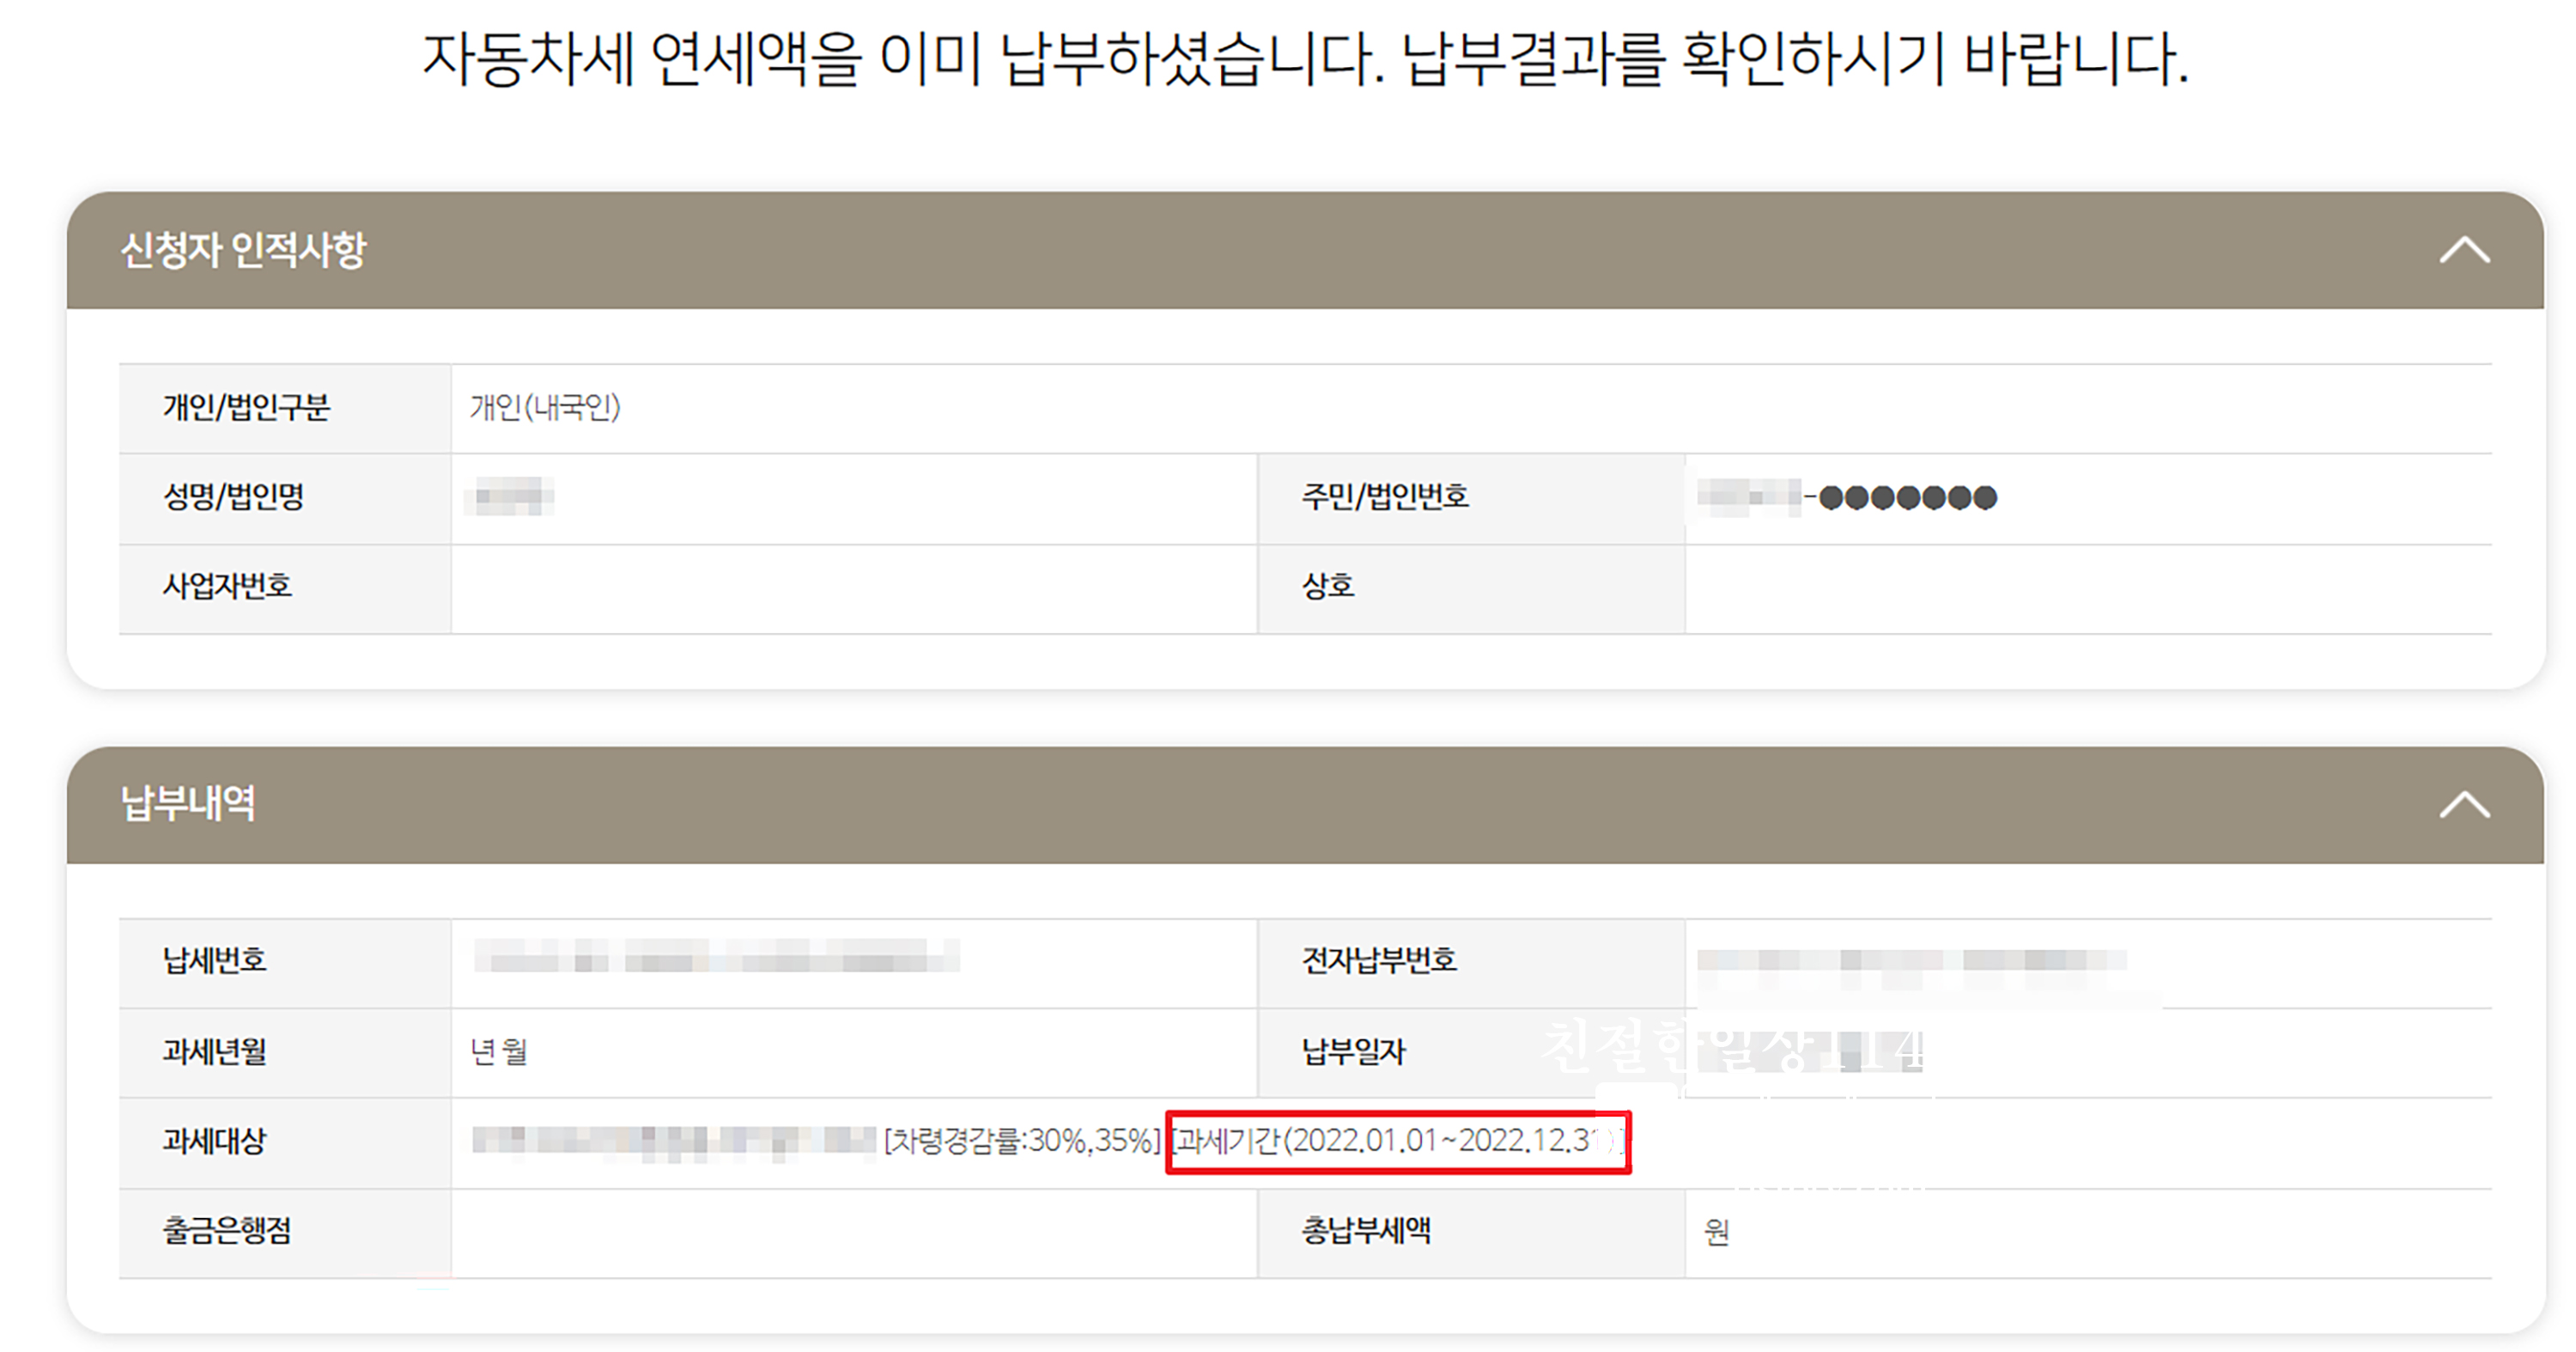Click the 주민/법인번호 label
Screen dimensions: 2576x1352
pos(1384,497)
